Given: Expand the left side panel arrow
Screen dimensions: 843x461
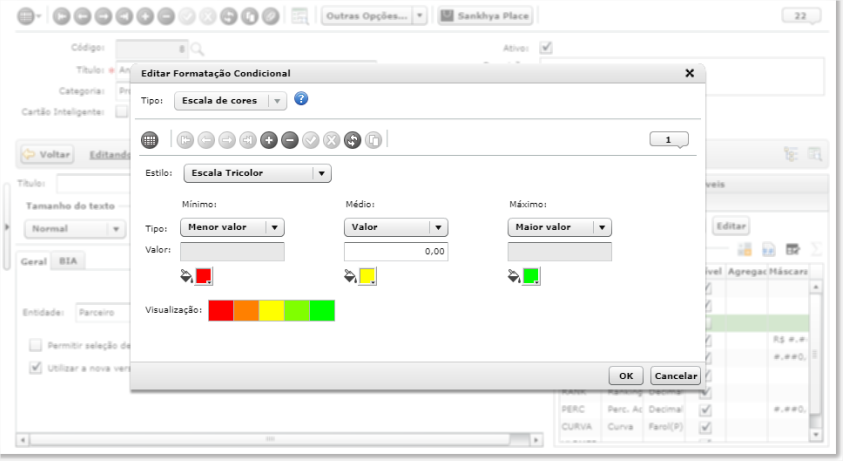Looking at the screenshot, I should pos(7,227).
